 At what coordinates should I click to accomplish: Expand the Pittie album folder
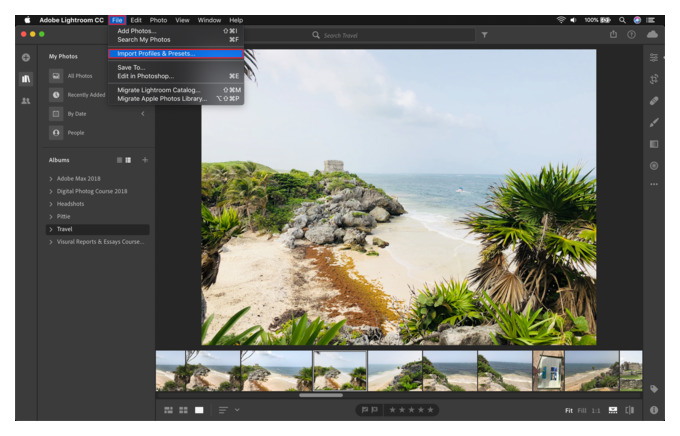(51, 216)
